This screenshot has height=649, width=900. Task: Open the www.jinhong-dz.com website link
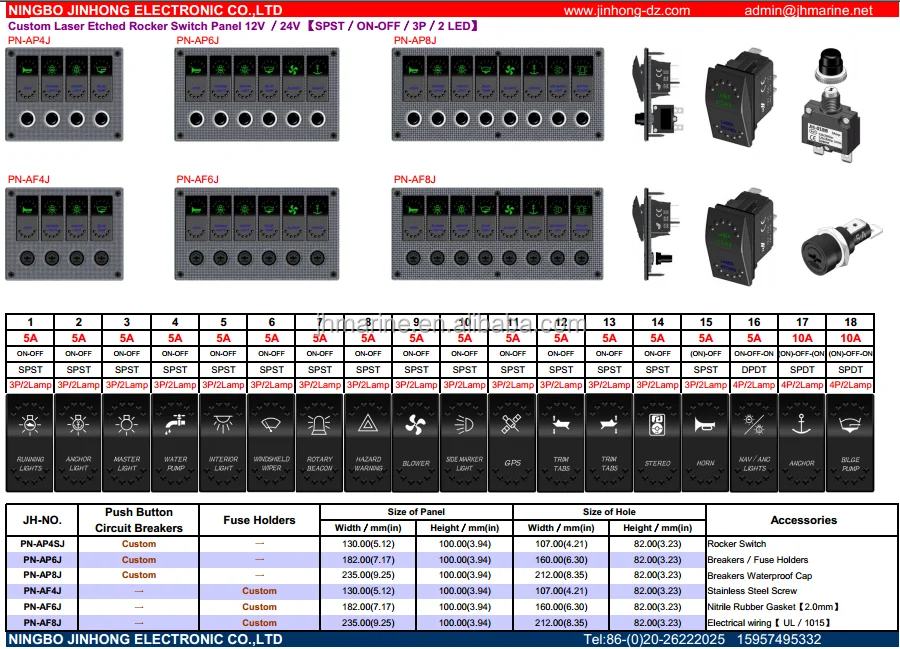pos(627,10)
